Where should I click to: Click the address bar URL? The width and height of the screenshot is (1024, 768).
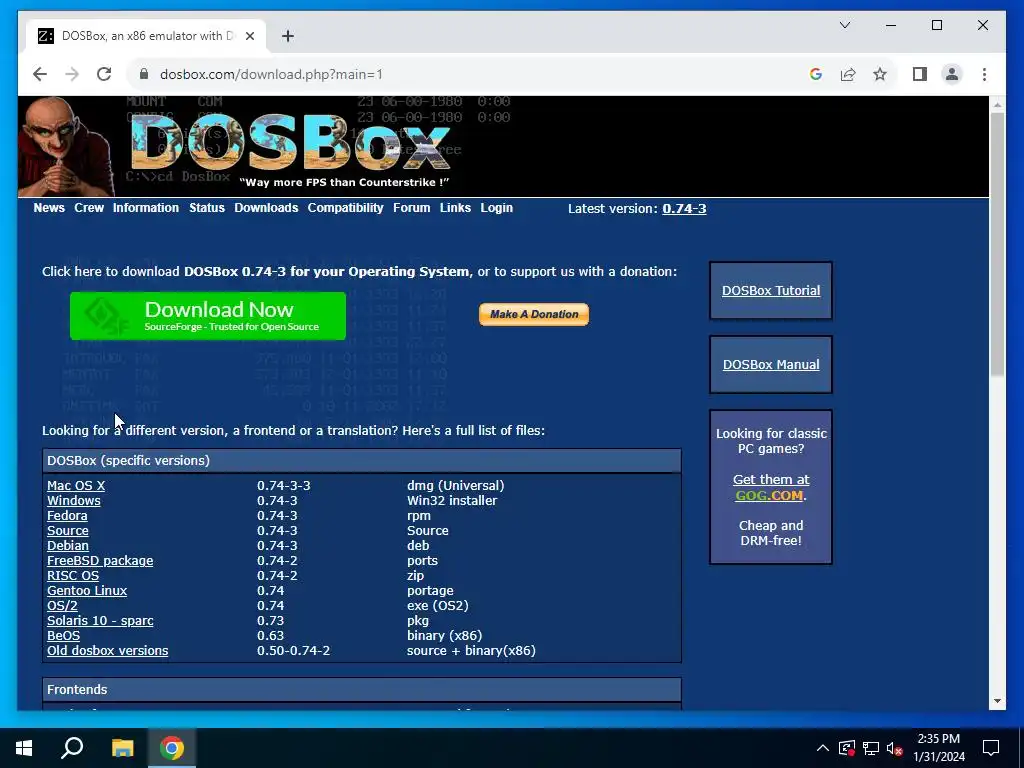pos(271,74)
